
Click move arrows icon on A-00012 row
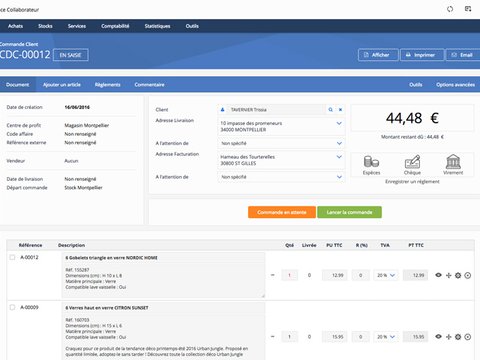click(x=449, y=275)
